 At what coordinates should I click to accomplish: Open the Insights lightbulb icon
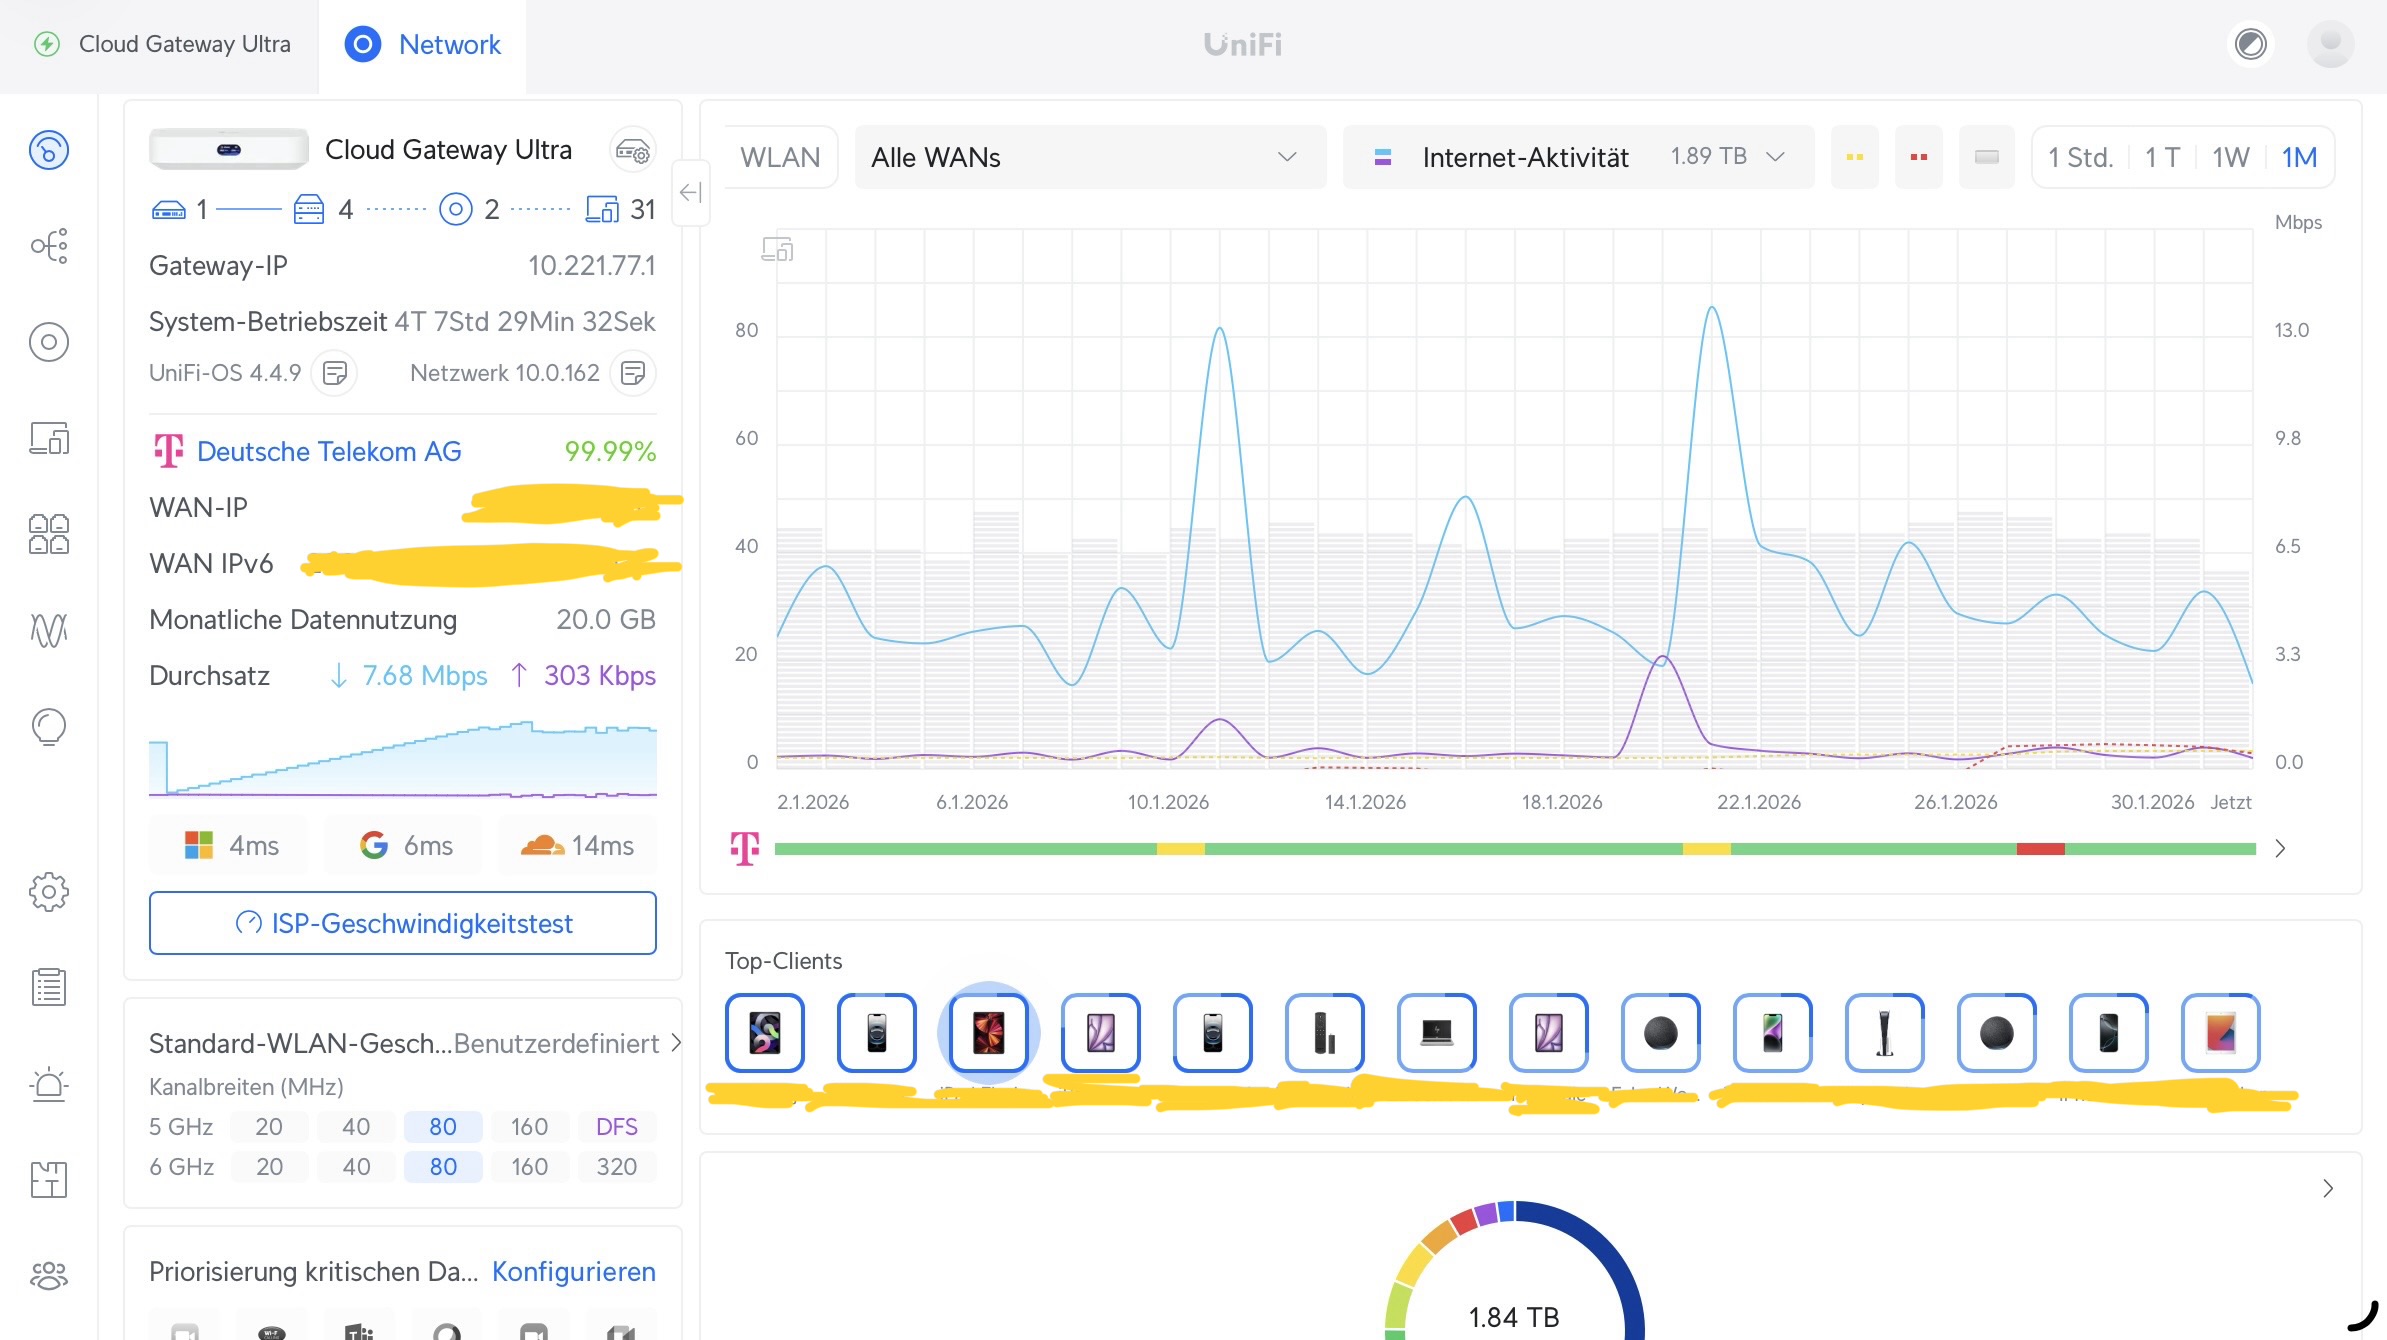49,726
